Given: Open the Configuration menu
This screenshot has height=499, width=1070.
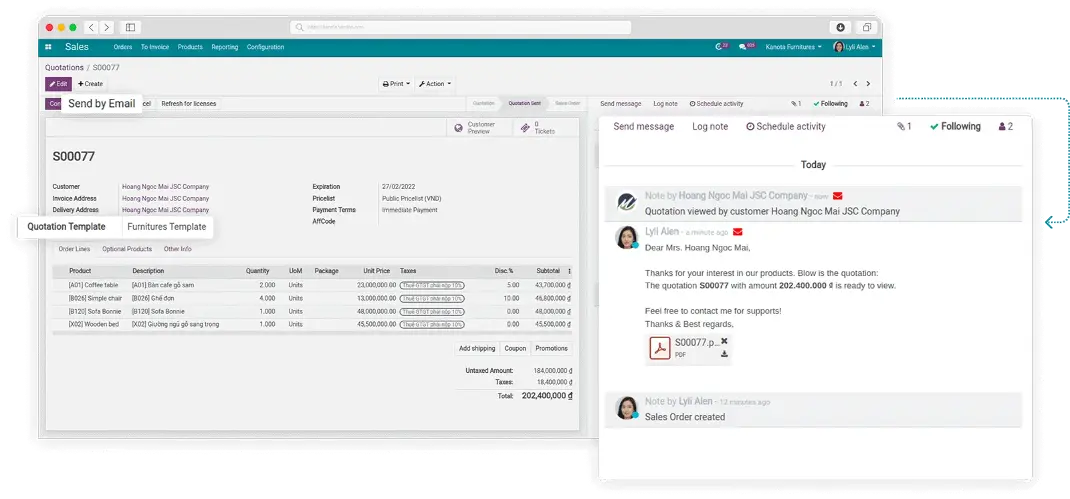Looking at the screenshot, I should pyautogui.click(x=265, y=47).
